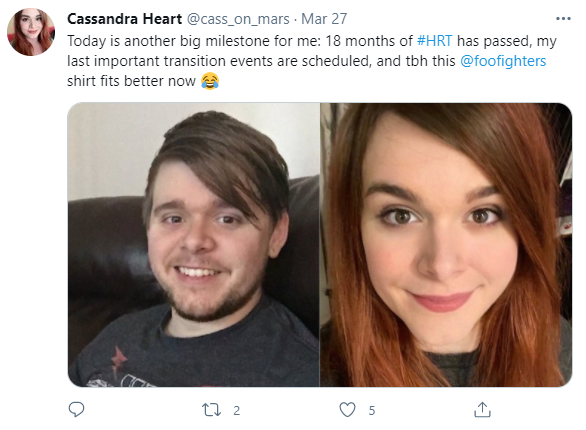Click the laughing-crying emoji in the tweet
The width and height of the screenshot is (586, 430).
210,81
